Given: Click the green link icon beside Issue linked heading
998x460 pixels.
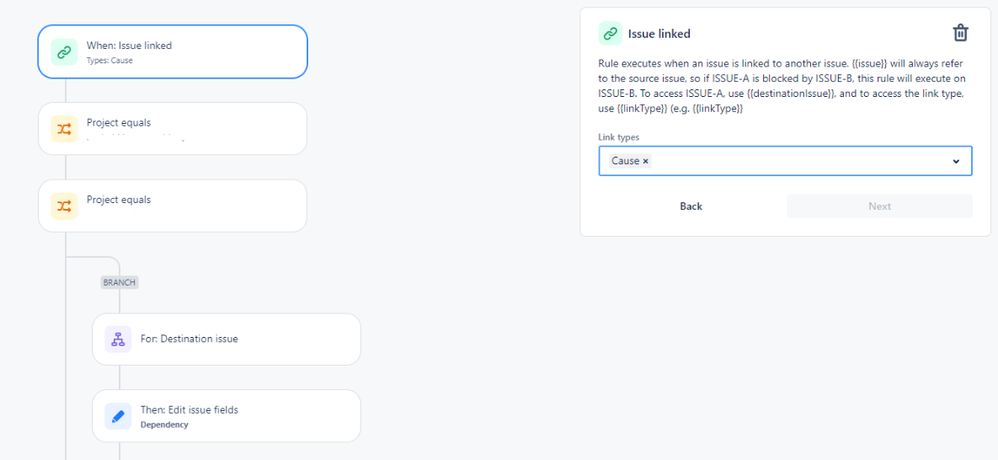Looking at the screenshot, I should pyautogui.click(x=610, y=34).
